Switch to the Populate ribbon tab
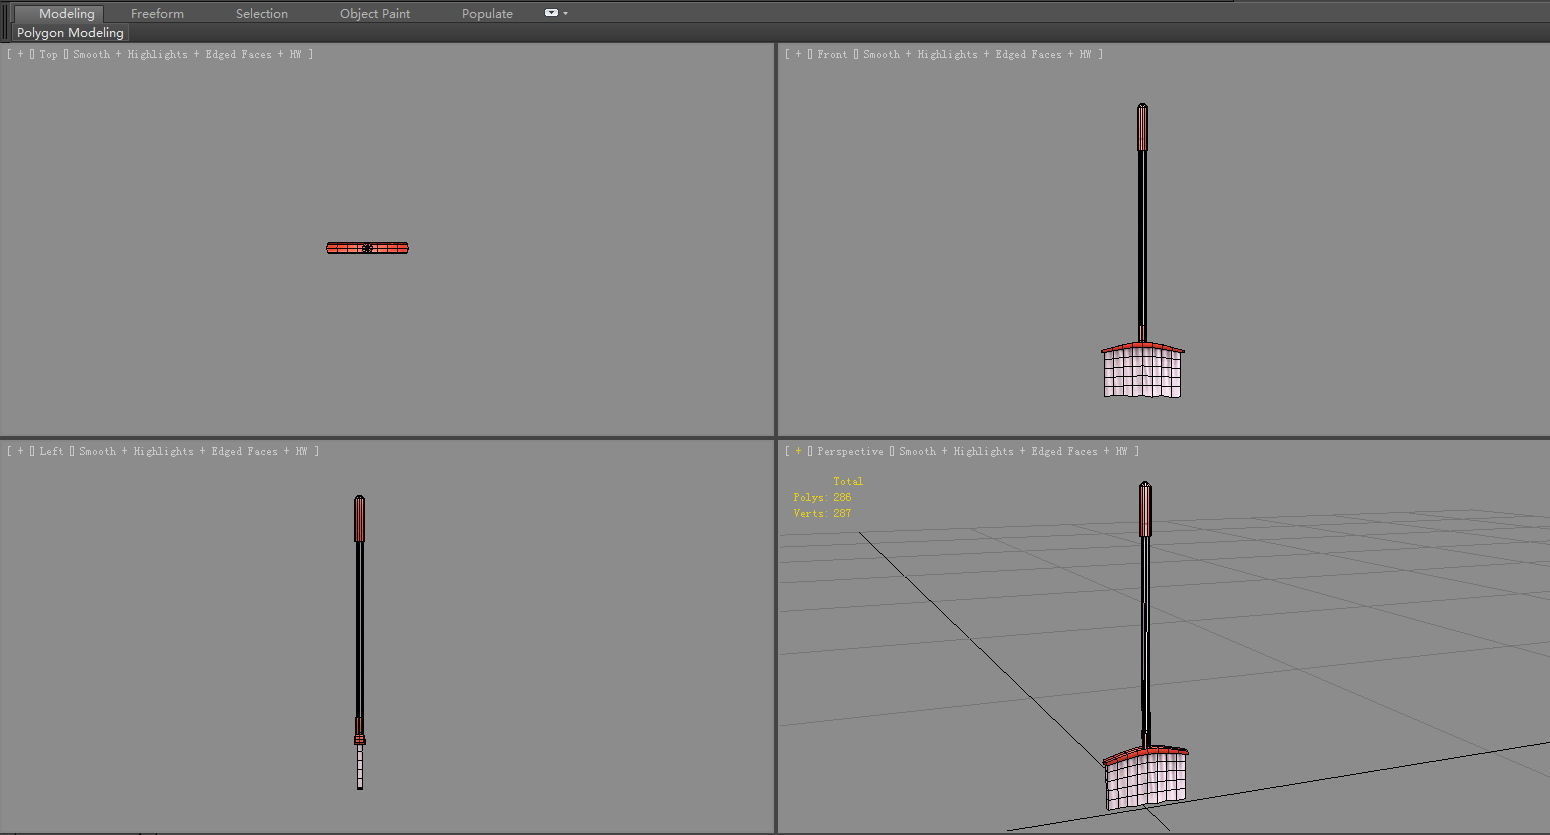Screen dimensions: 1550x835 [x=487, y=13]
